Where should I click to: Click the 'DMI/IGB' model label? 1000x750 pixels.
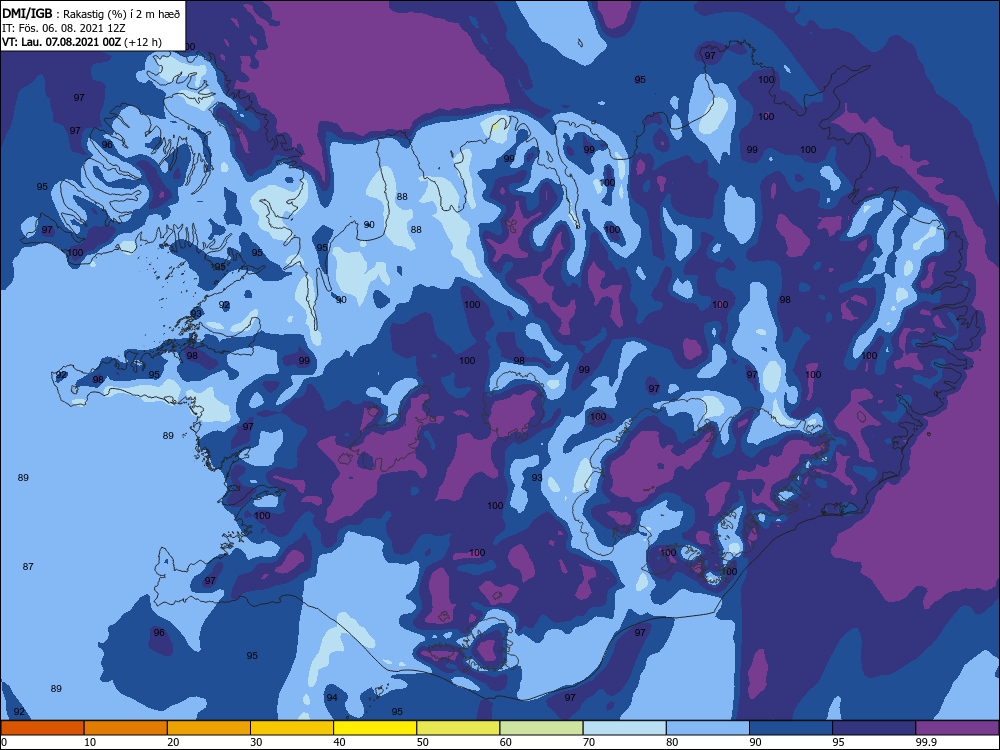click(27, 14)
